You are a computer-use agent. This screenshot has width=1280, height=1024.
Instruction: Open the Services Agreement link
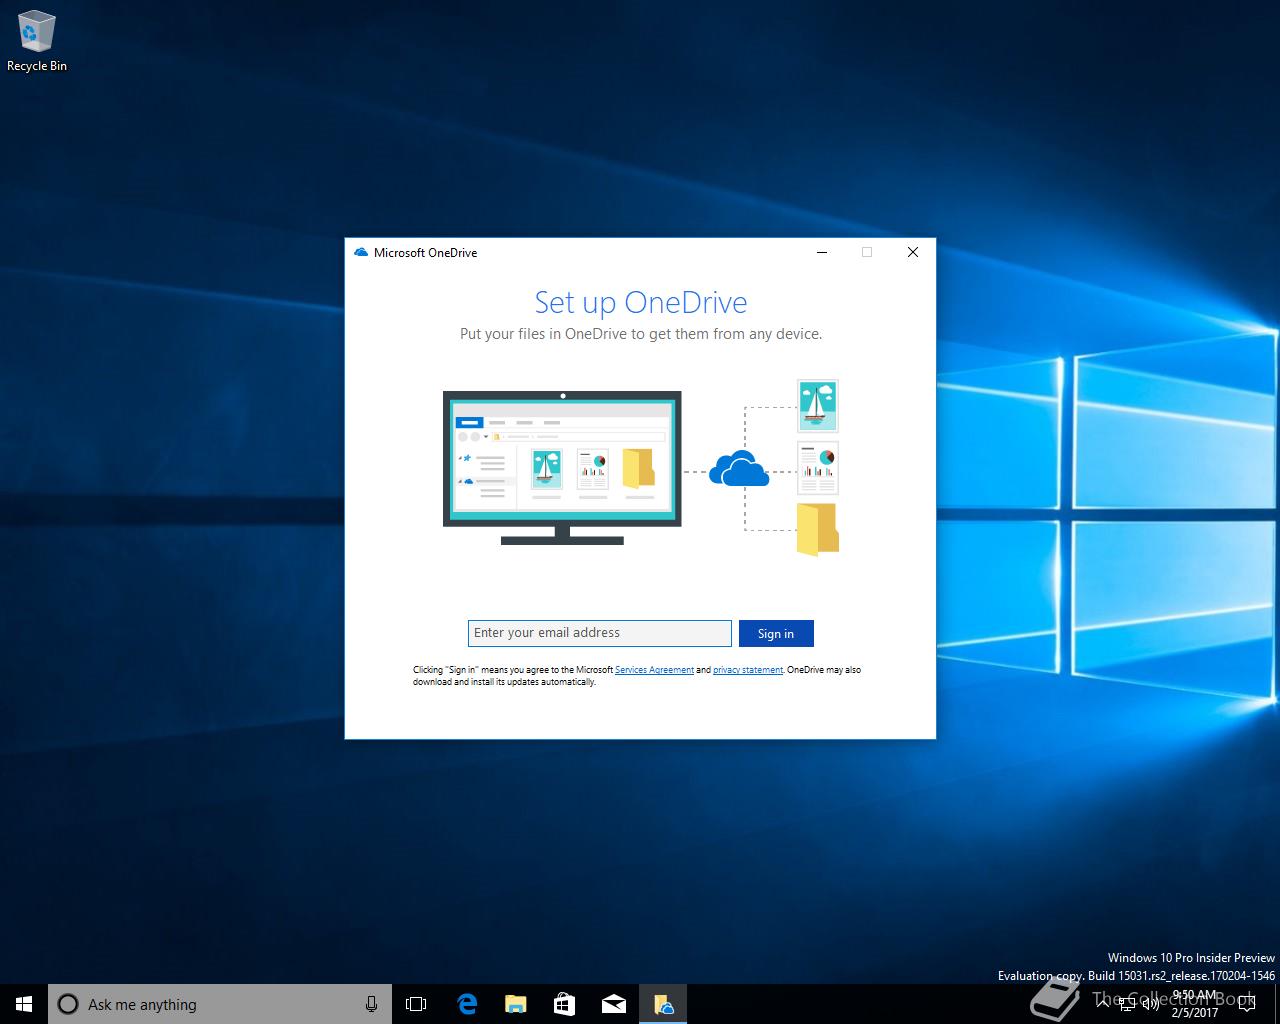click(654, 670)
